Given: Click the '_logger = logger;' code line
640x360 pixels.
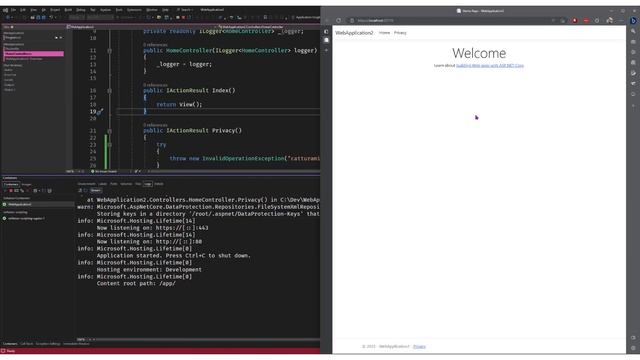Looking at the screenshot, I should point(184,64).
